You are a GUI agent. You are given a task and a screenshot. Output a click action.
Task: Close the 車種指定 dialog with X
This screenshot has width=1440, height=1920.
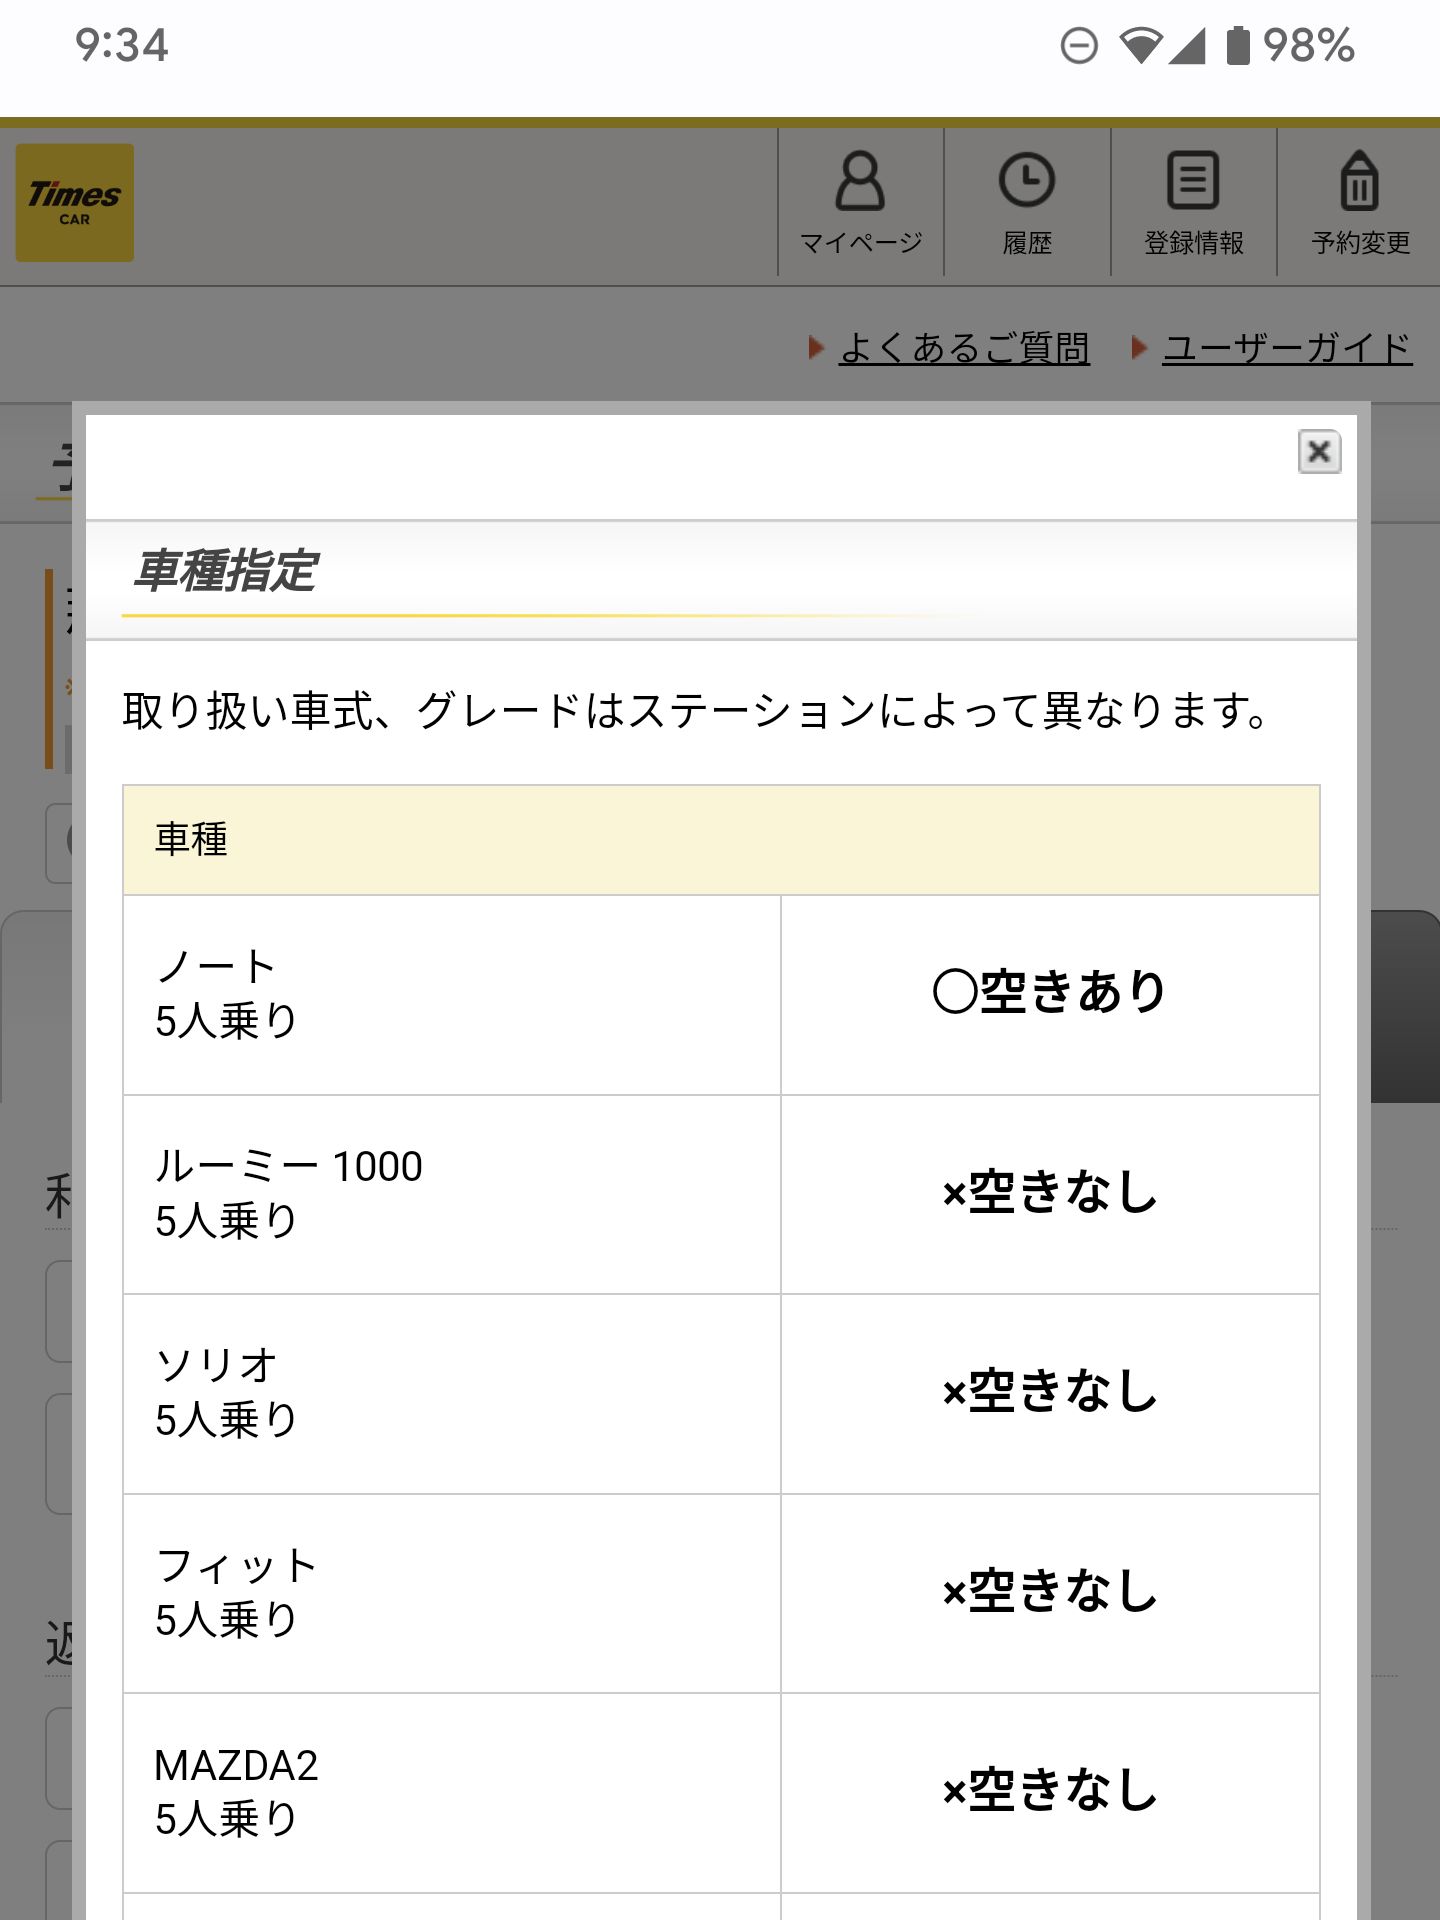pyautogui.click(x=1318, y=452)
